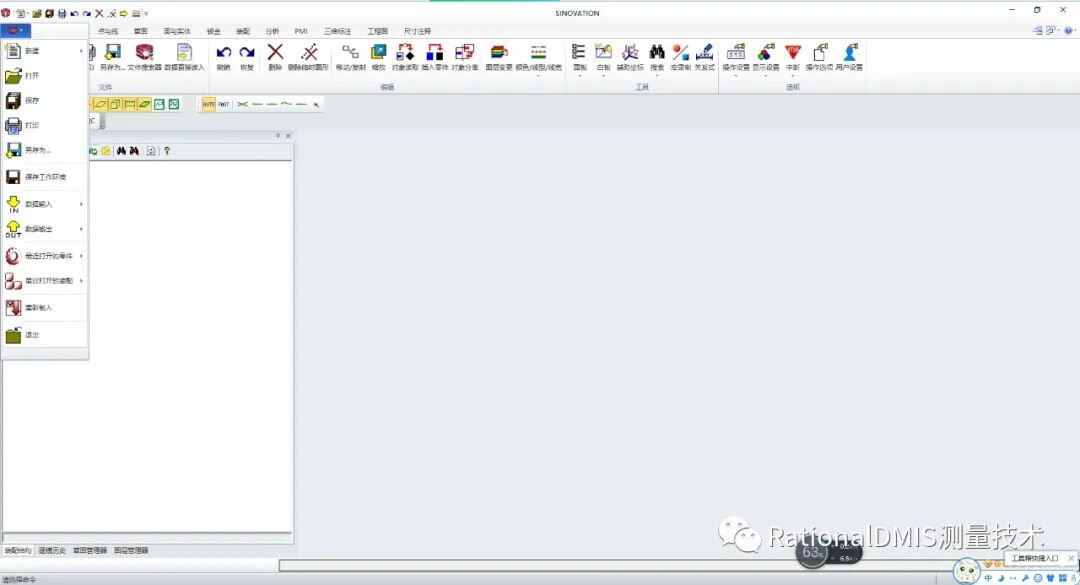Switch to the 图层管理器 bottom tab
1080x585 pixels.
[x=131, y=551]
